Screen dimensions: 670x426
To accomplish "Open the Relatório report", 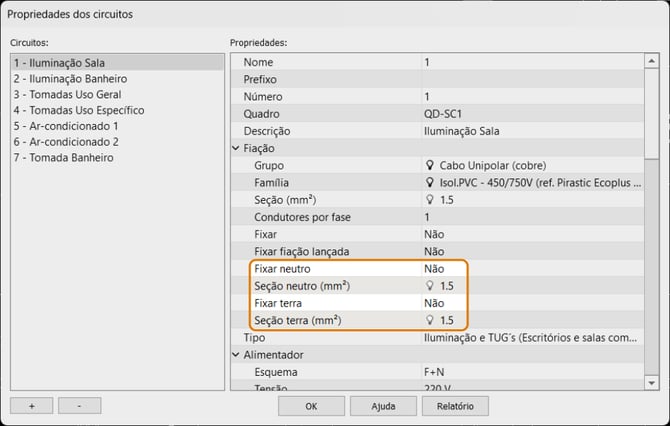I will pyautogui.click(x=455, y=406).
